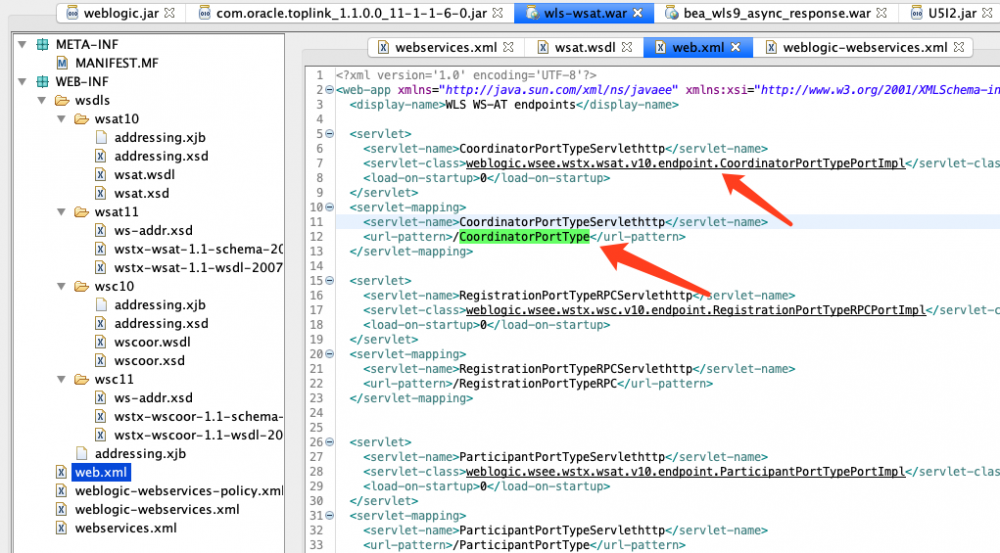Close the webservices.xml editor tab
Image resolution: width=1000 pixels, height=553 pixels.
pos(508,47)
